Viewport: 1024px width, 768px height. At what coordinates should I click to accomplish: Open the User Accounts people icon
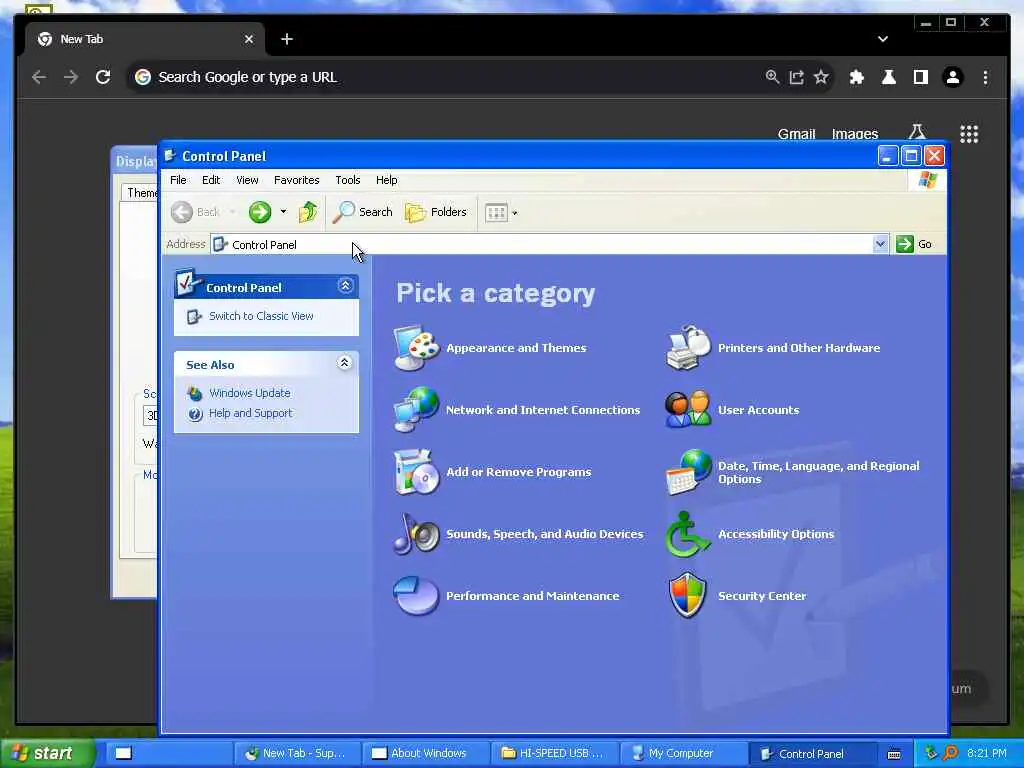[688, 409]
